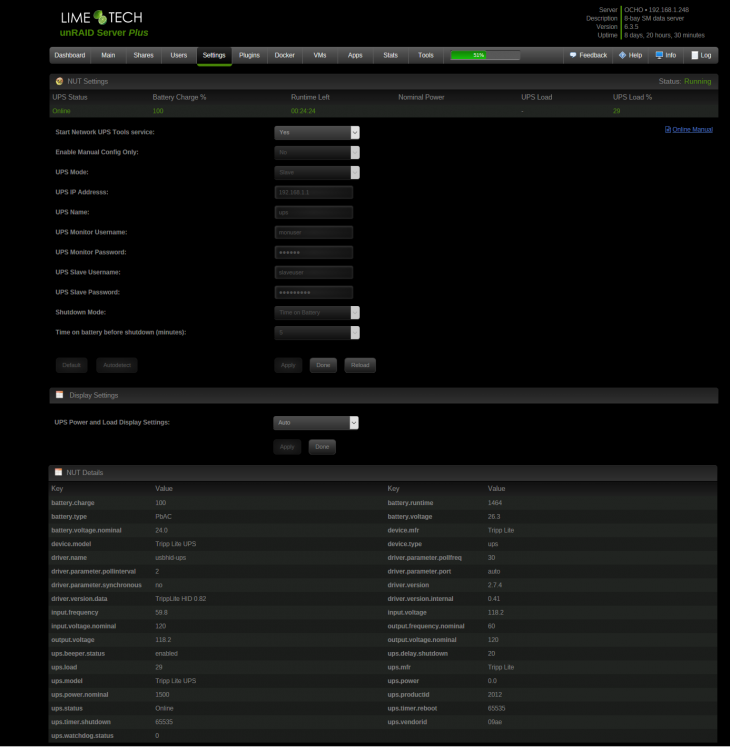Viewport: 730px width, 750px height.
Task: Click the ups.beeper.status key
Action: [x=78, y=653]
